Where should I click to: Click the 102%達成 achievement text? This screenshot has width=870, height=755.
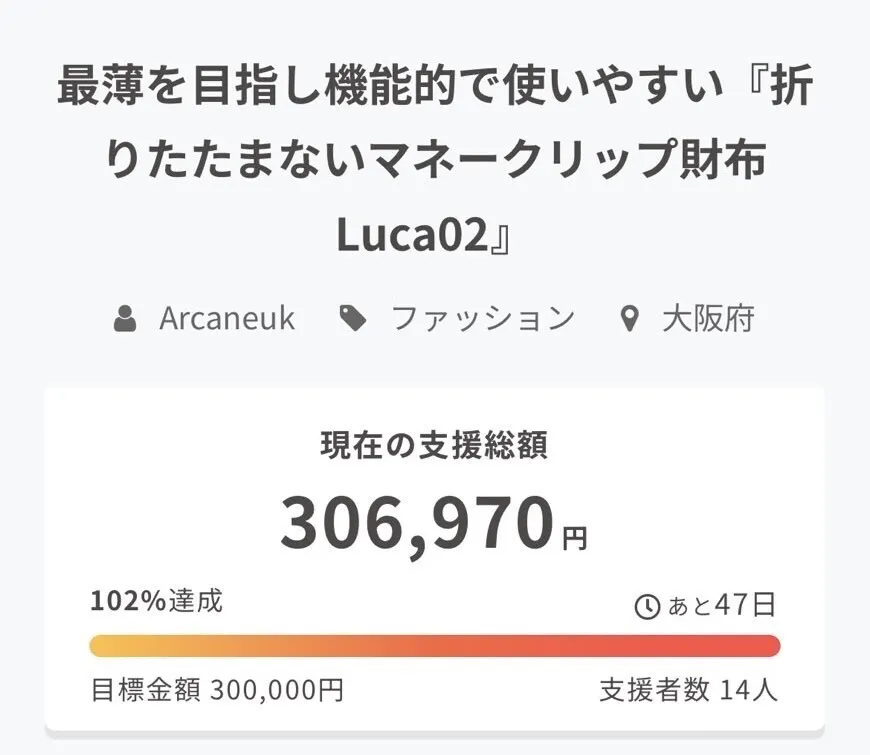point(156,601)
